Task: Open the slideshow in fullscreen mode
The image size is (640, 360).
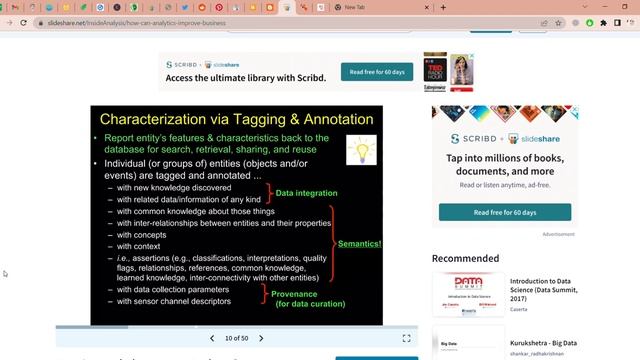Action: tap(406, 338)
